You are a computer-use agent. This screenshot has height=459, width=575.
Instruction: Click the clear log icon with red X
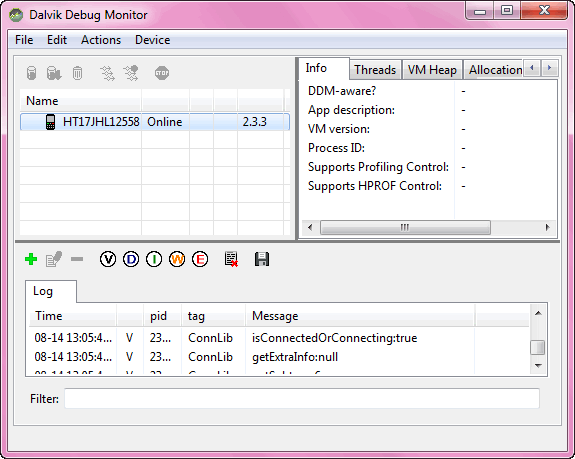pyautogui.click(x=231, y=259)
